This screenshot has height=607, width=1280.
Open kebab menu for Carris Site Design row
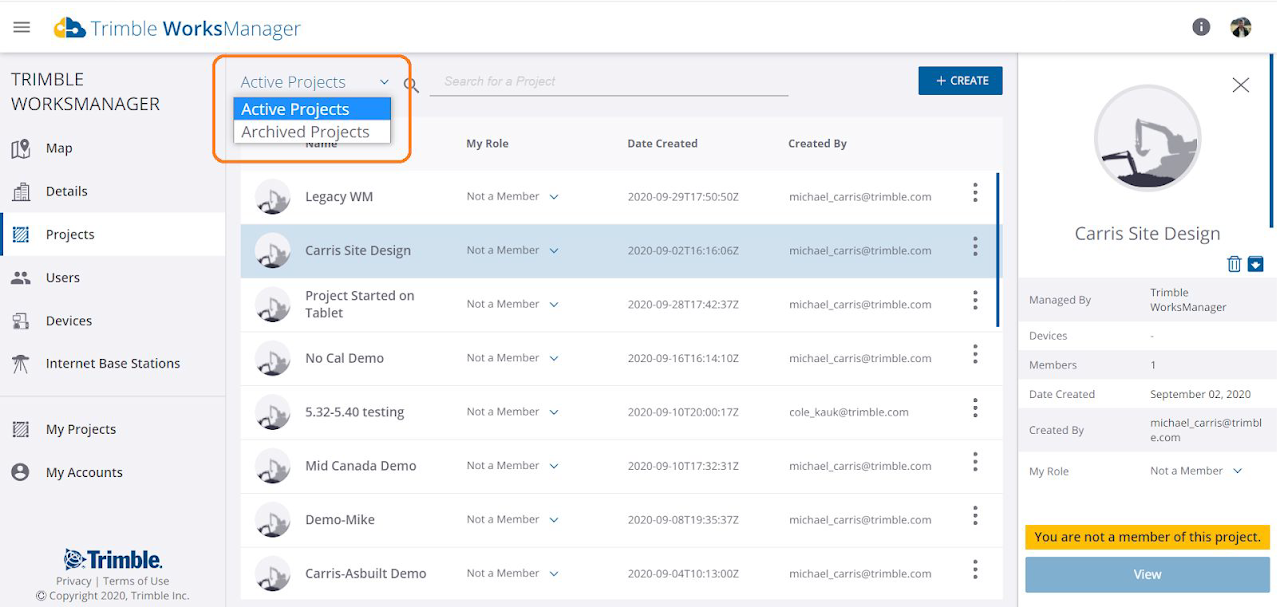[975, 246]
